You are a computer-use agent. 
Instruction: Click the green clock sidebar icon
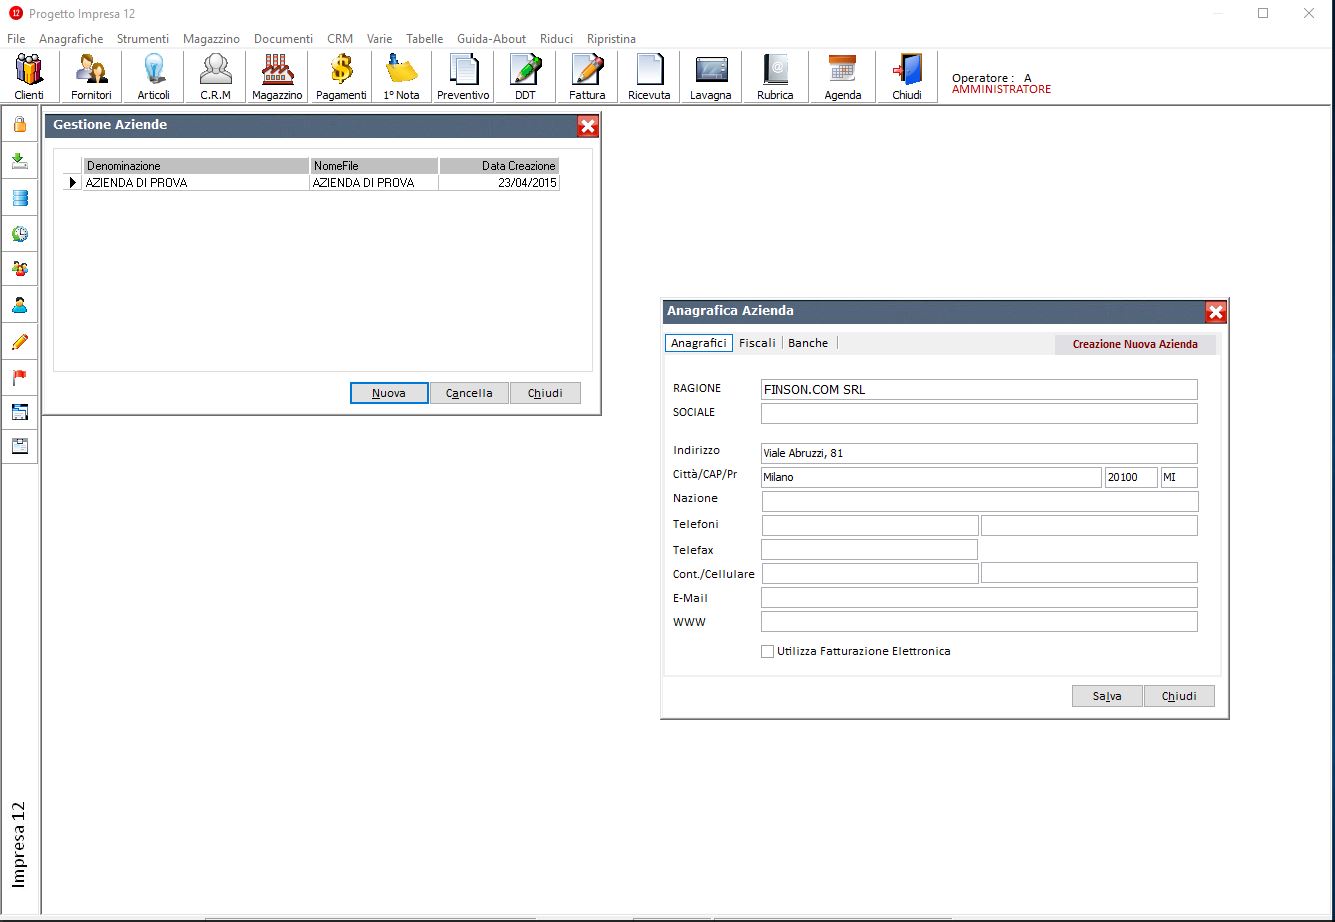(20, 233)
